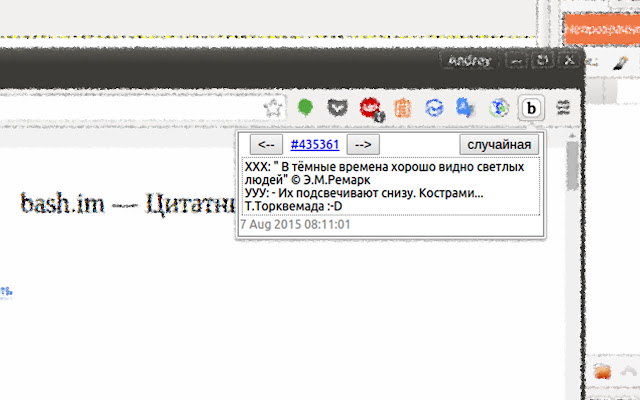
Task: Open the browser hamburger menu
Action: pyautogui.click(x=563, y=108)
